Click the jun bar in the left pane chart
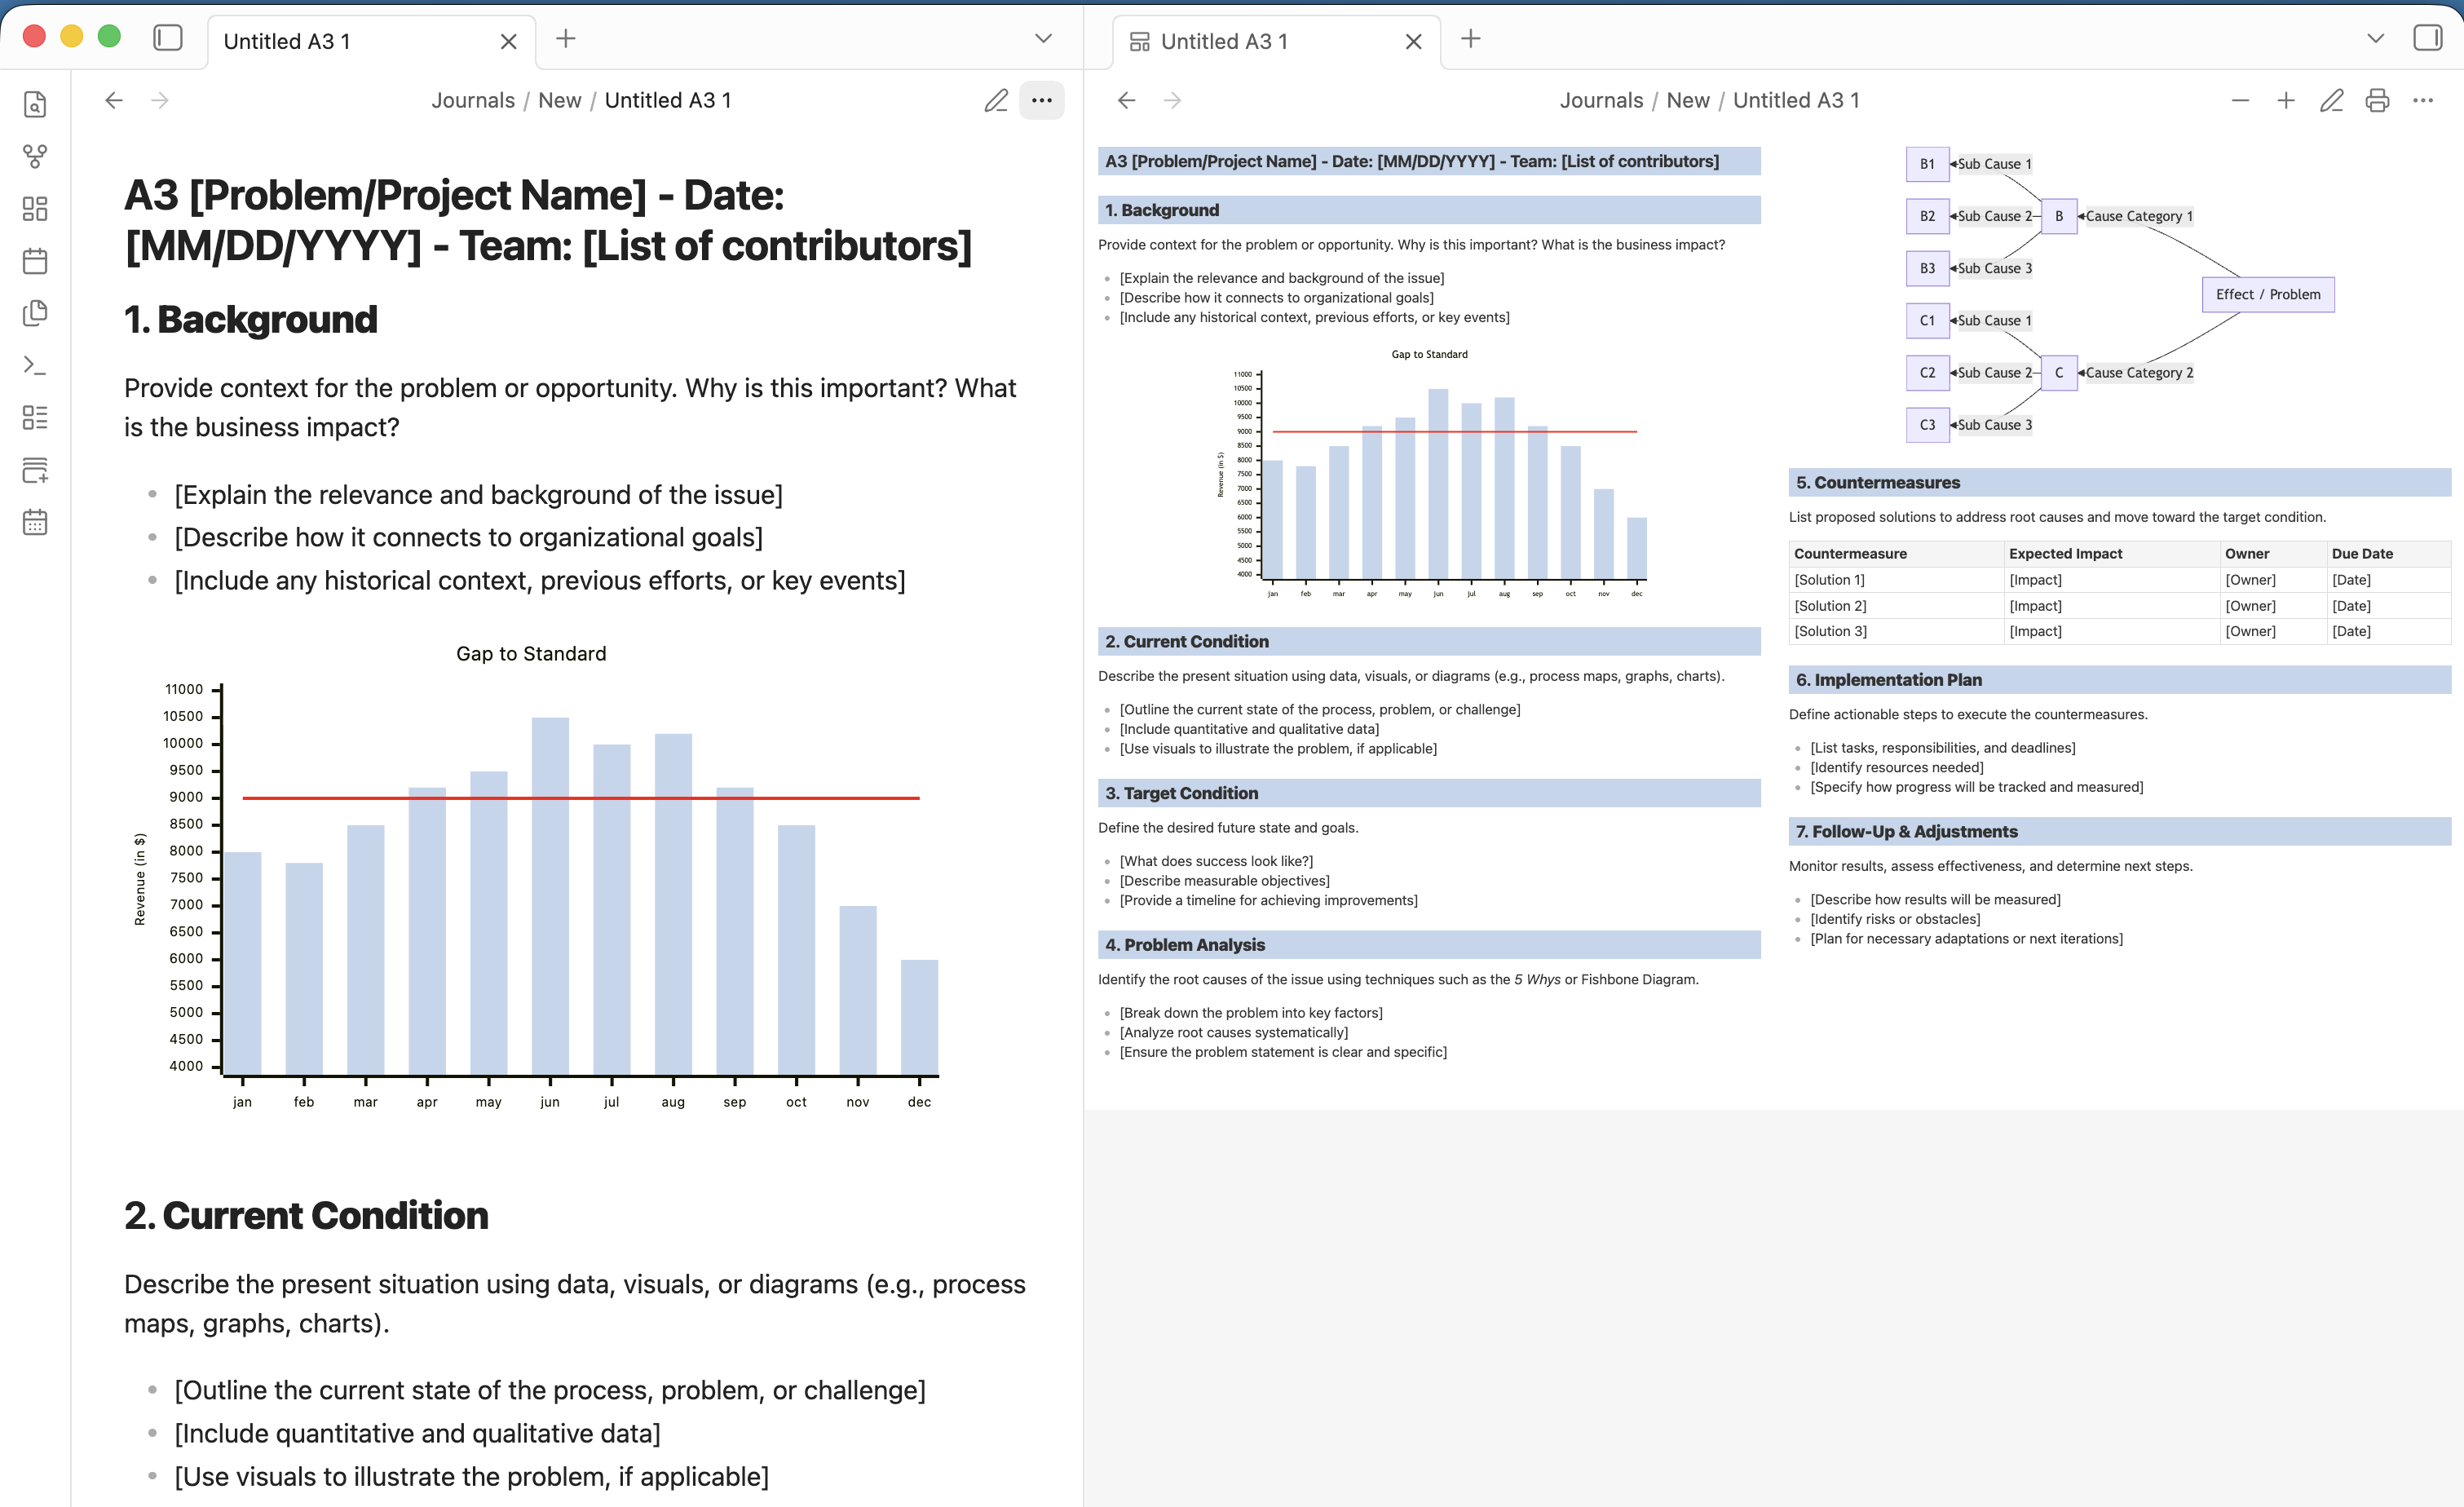Screen dimensions: 2464x1507 [x=550, y=896]
